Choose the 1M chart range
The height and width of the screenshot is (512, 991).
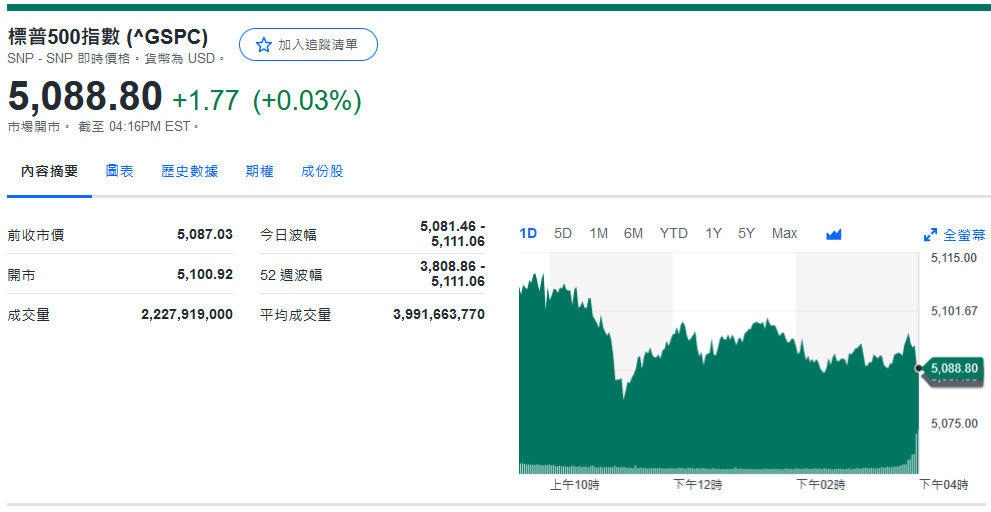pos(598,233)
